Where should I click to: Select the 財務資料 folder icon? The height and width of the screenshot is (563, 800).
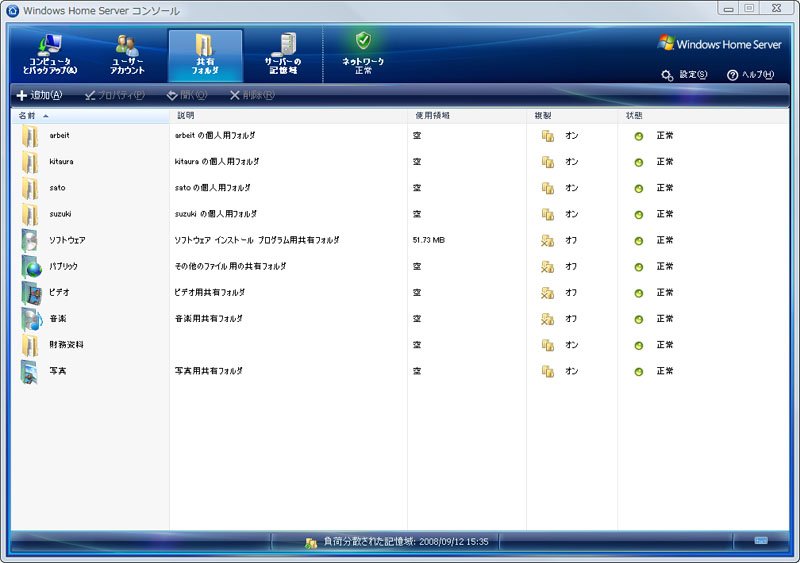point(30,346)
